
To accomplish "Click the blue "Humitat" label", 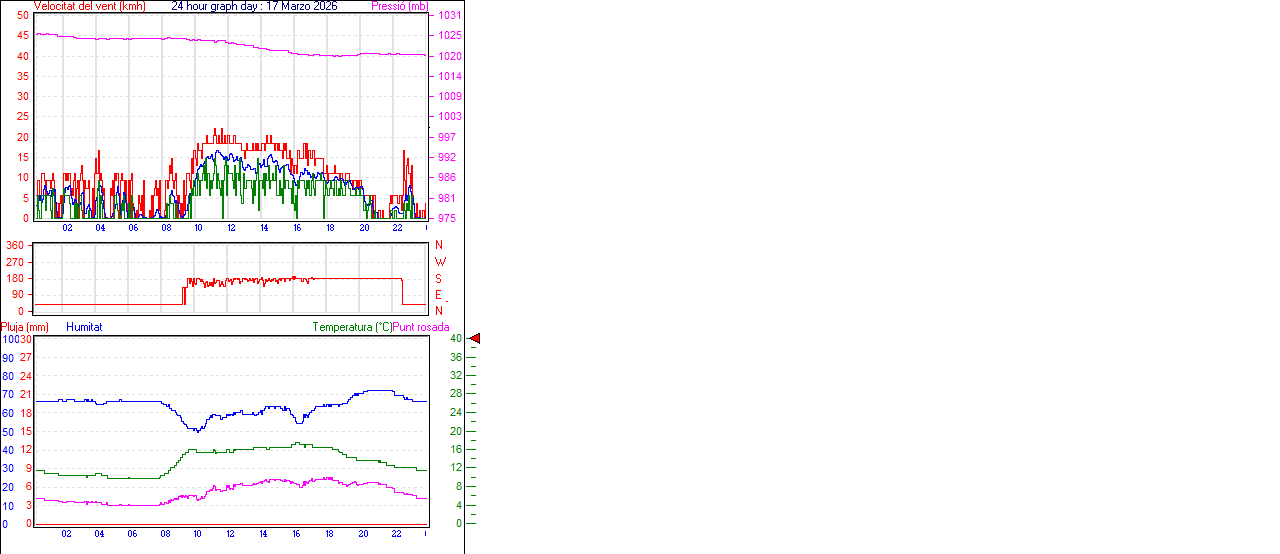I will point(84,327).
